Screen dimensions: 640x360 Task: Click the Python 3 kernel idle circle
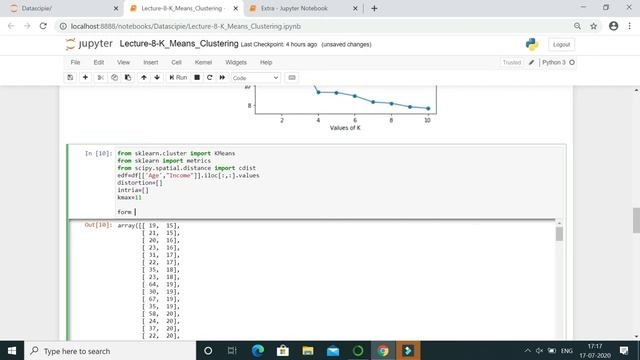click(572, 62)
